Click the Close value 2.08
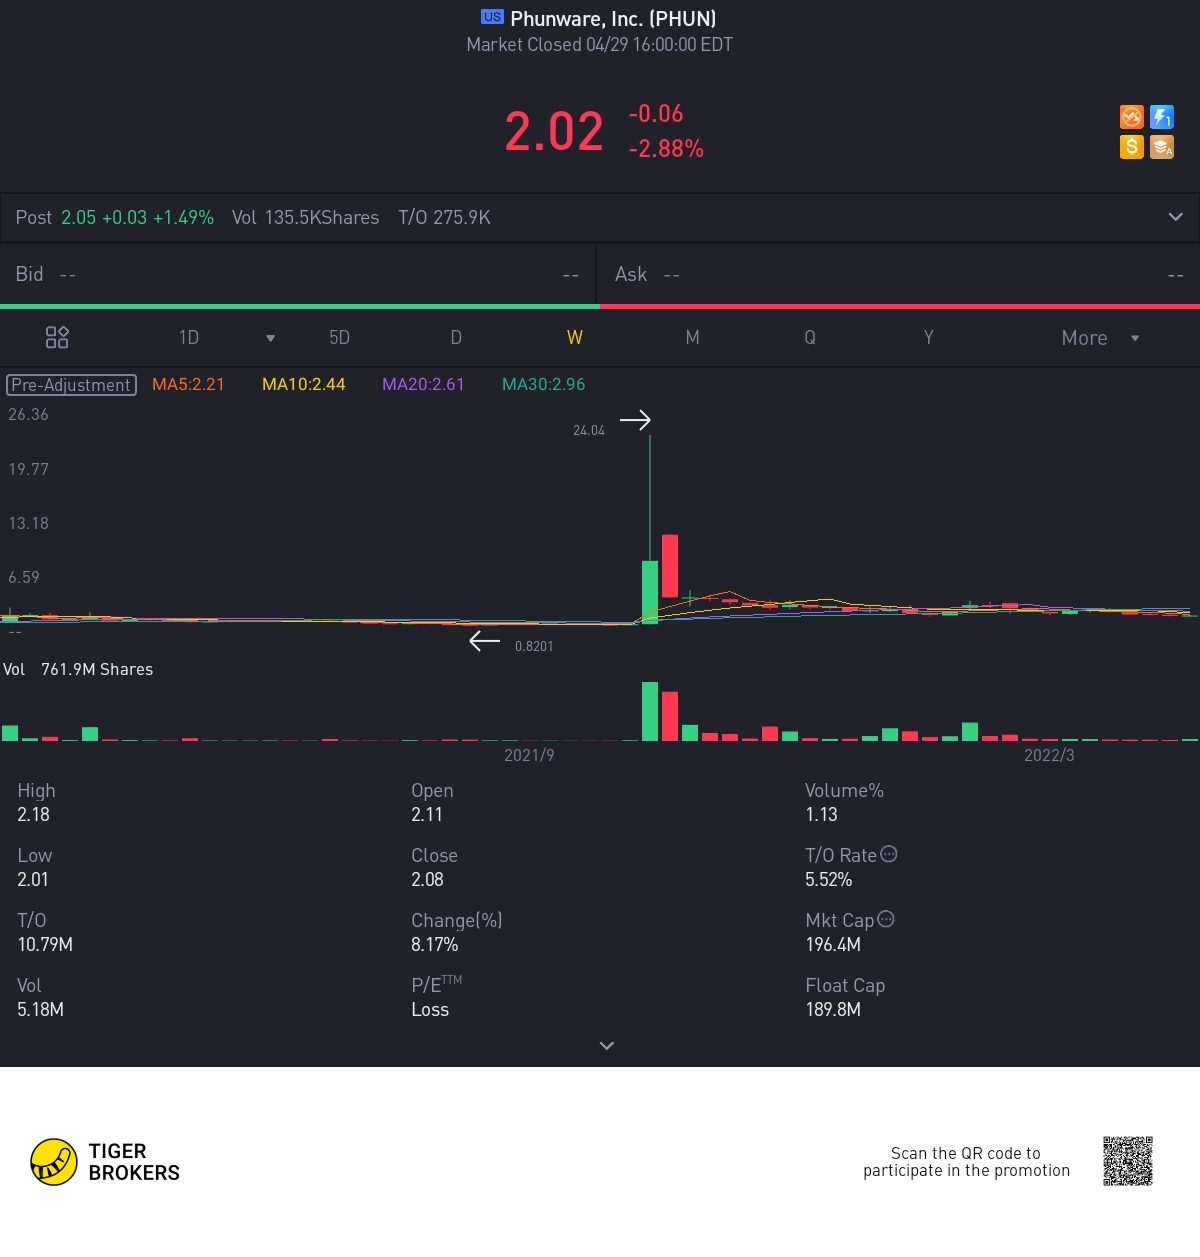The image size is (1200, 1257). click(x=427, y=879)
